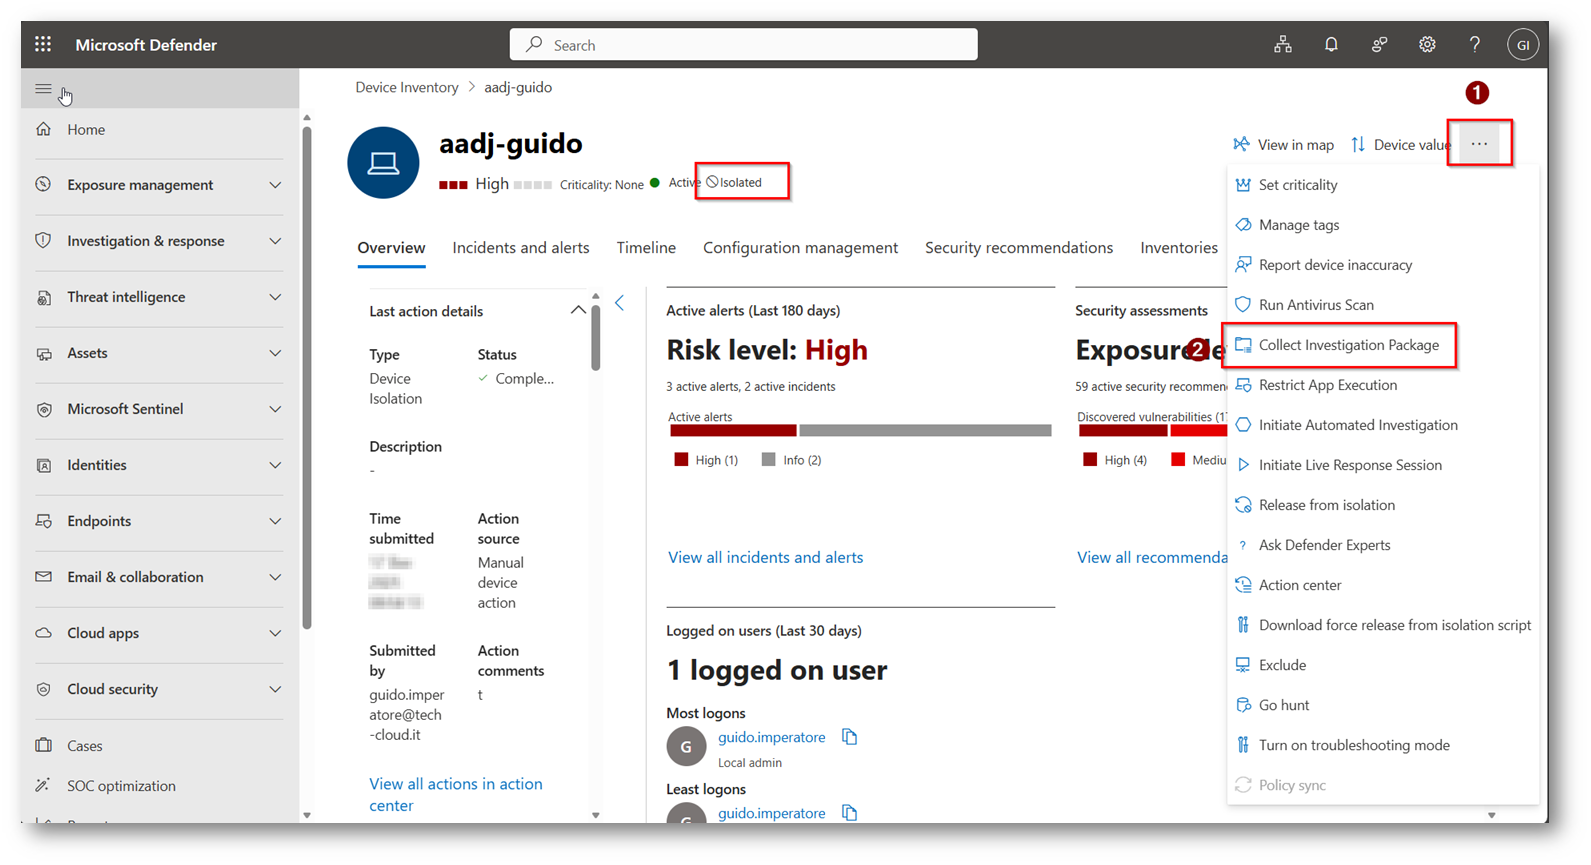Click the Device value sort icon
Screen dimensions: 1591x865
click(1358, 144)
